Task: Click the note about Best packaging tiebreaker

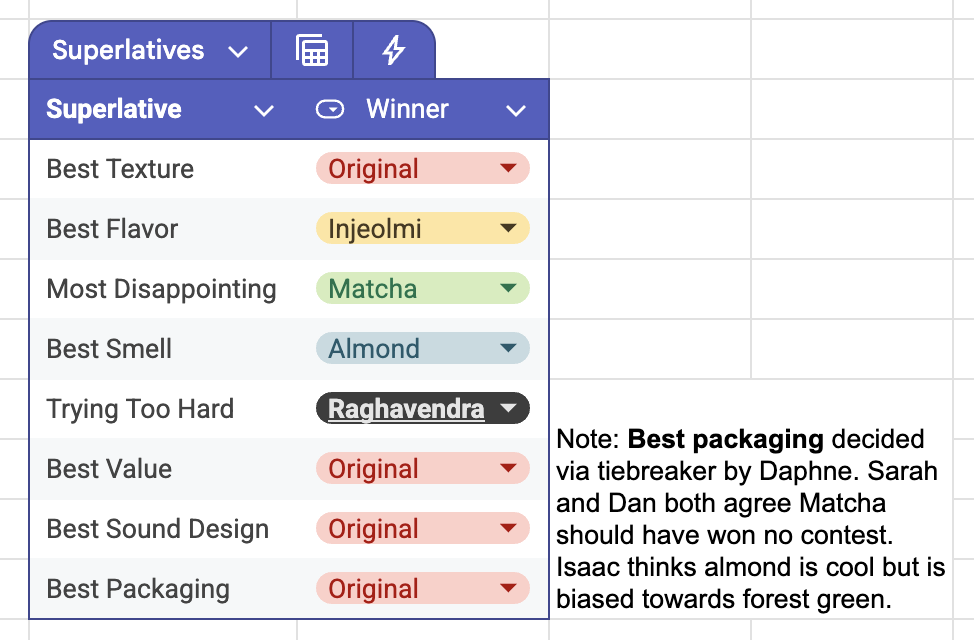Action: tap(750, 519)
